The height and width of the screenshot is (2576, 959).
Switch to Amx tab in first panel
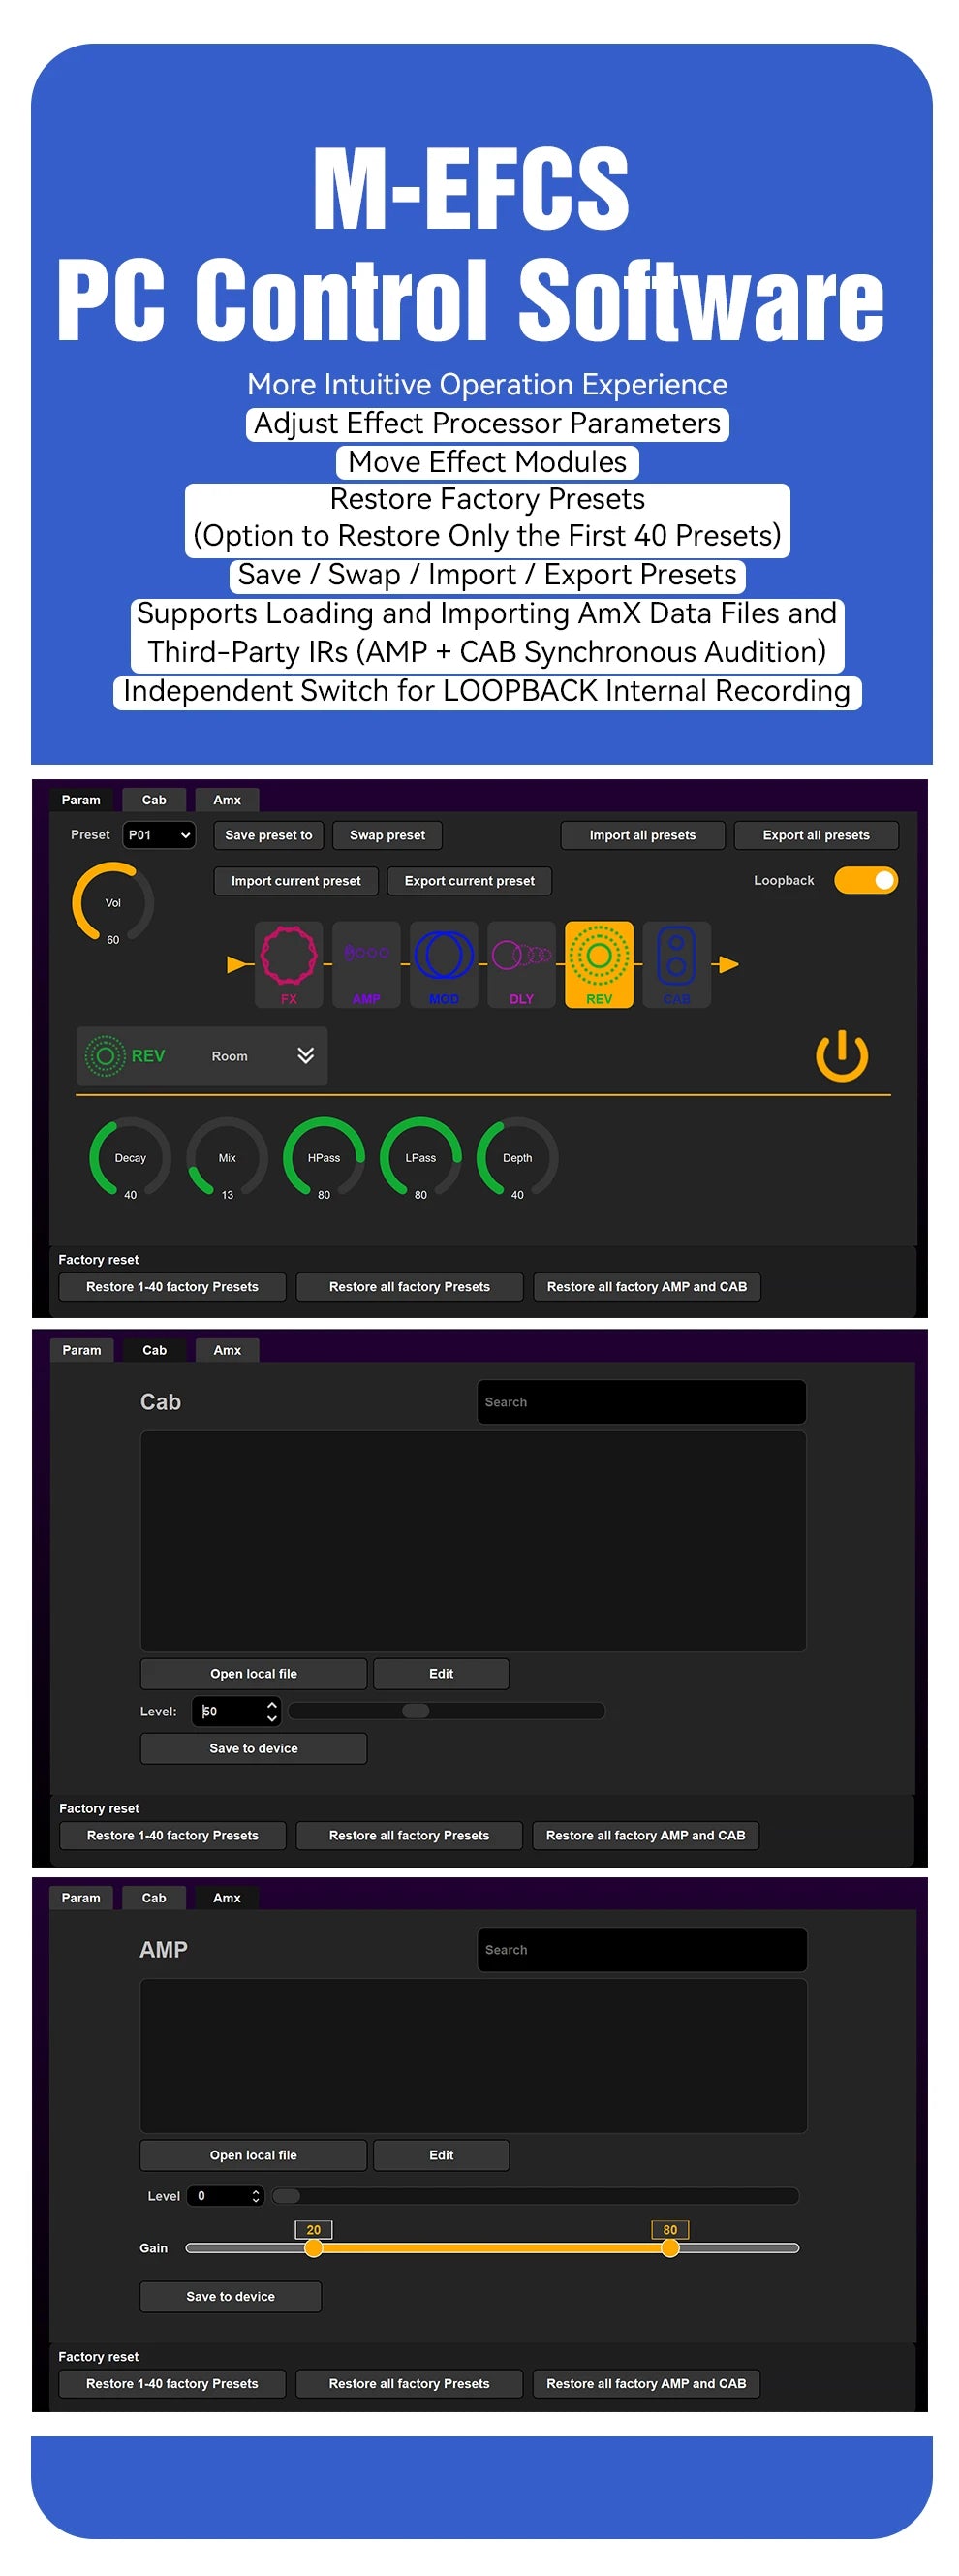click(227, 800)
